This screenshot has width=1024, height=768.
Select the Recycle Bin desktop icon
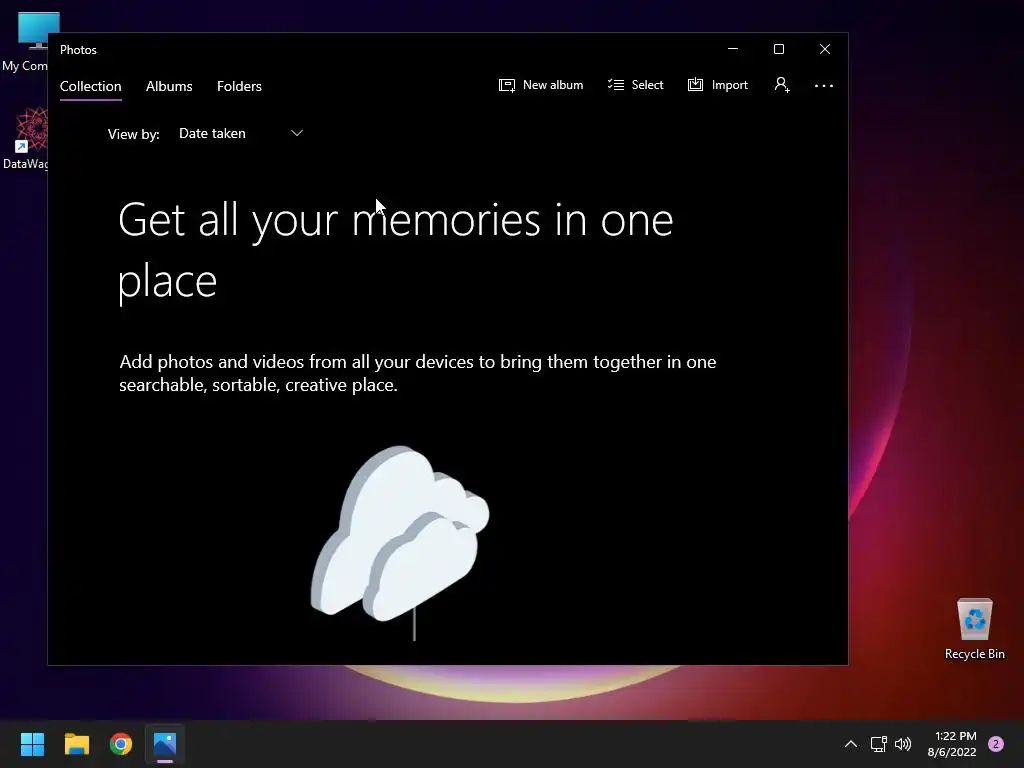[974, 629]
